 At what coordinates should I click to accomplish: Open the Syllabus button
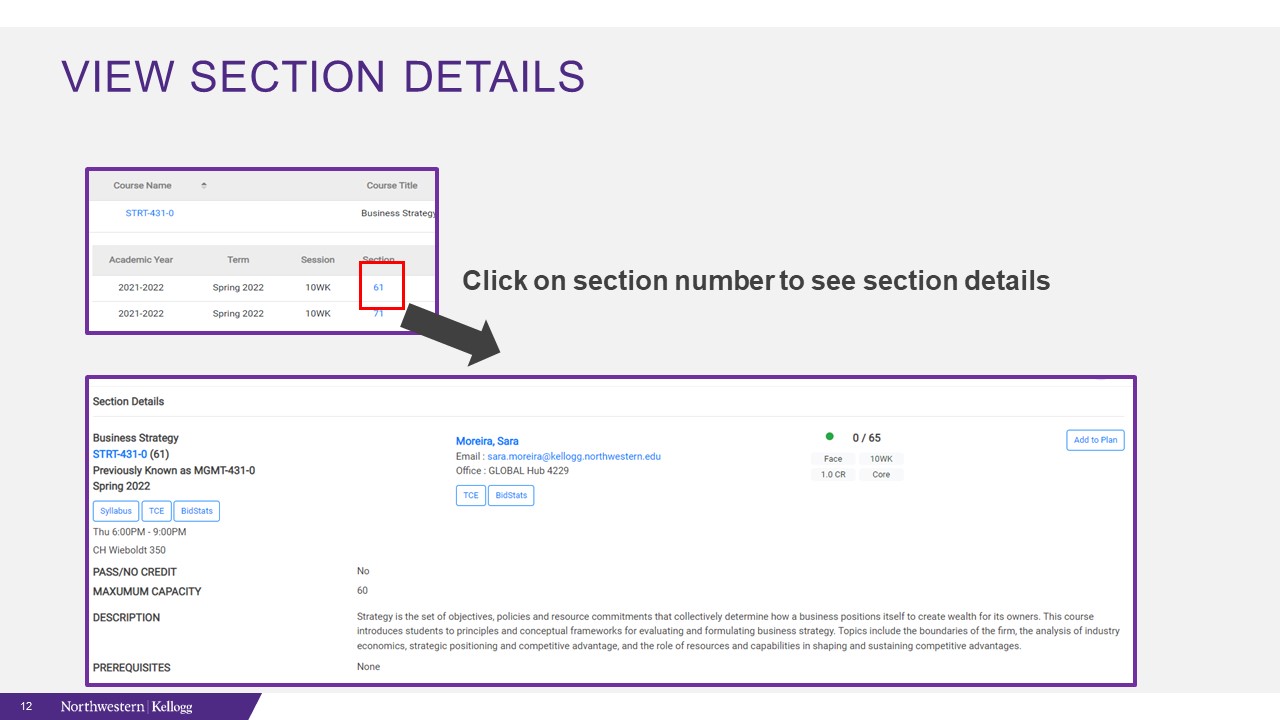(x=116, y=511)
